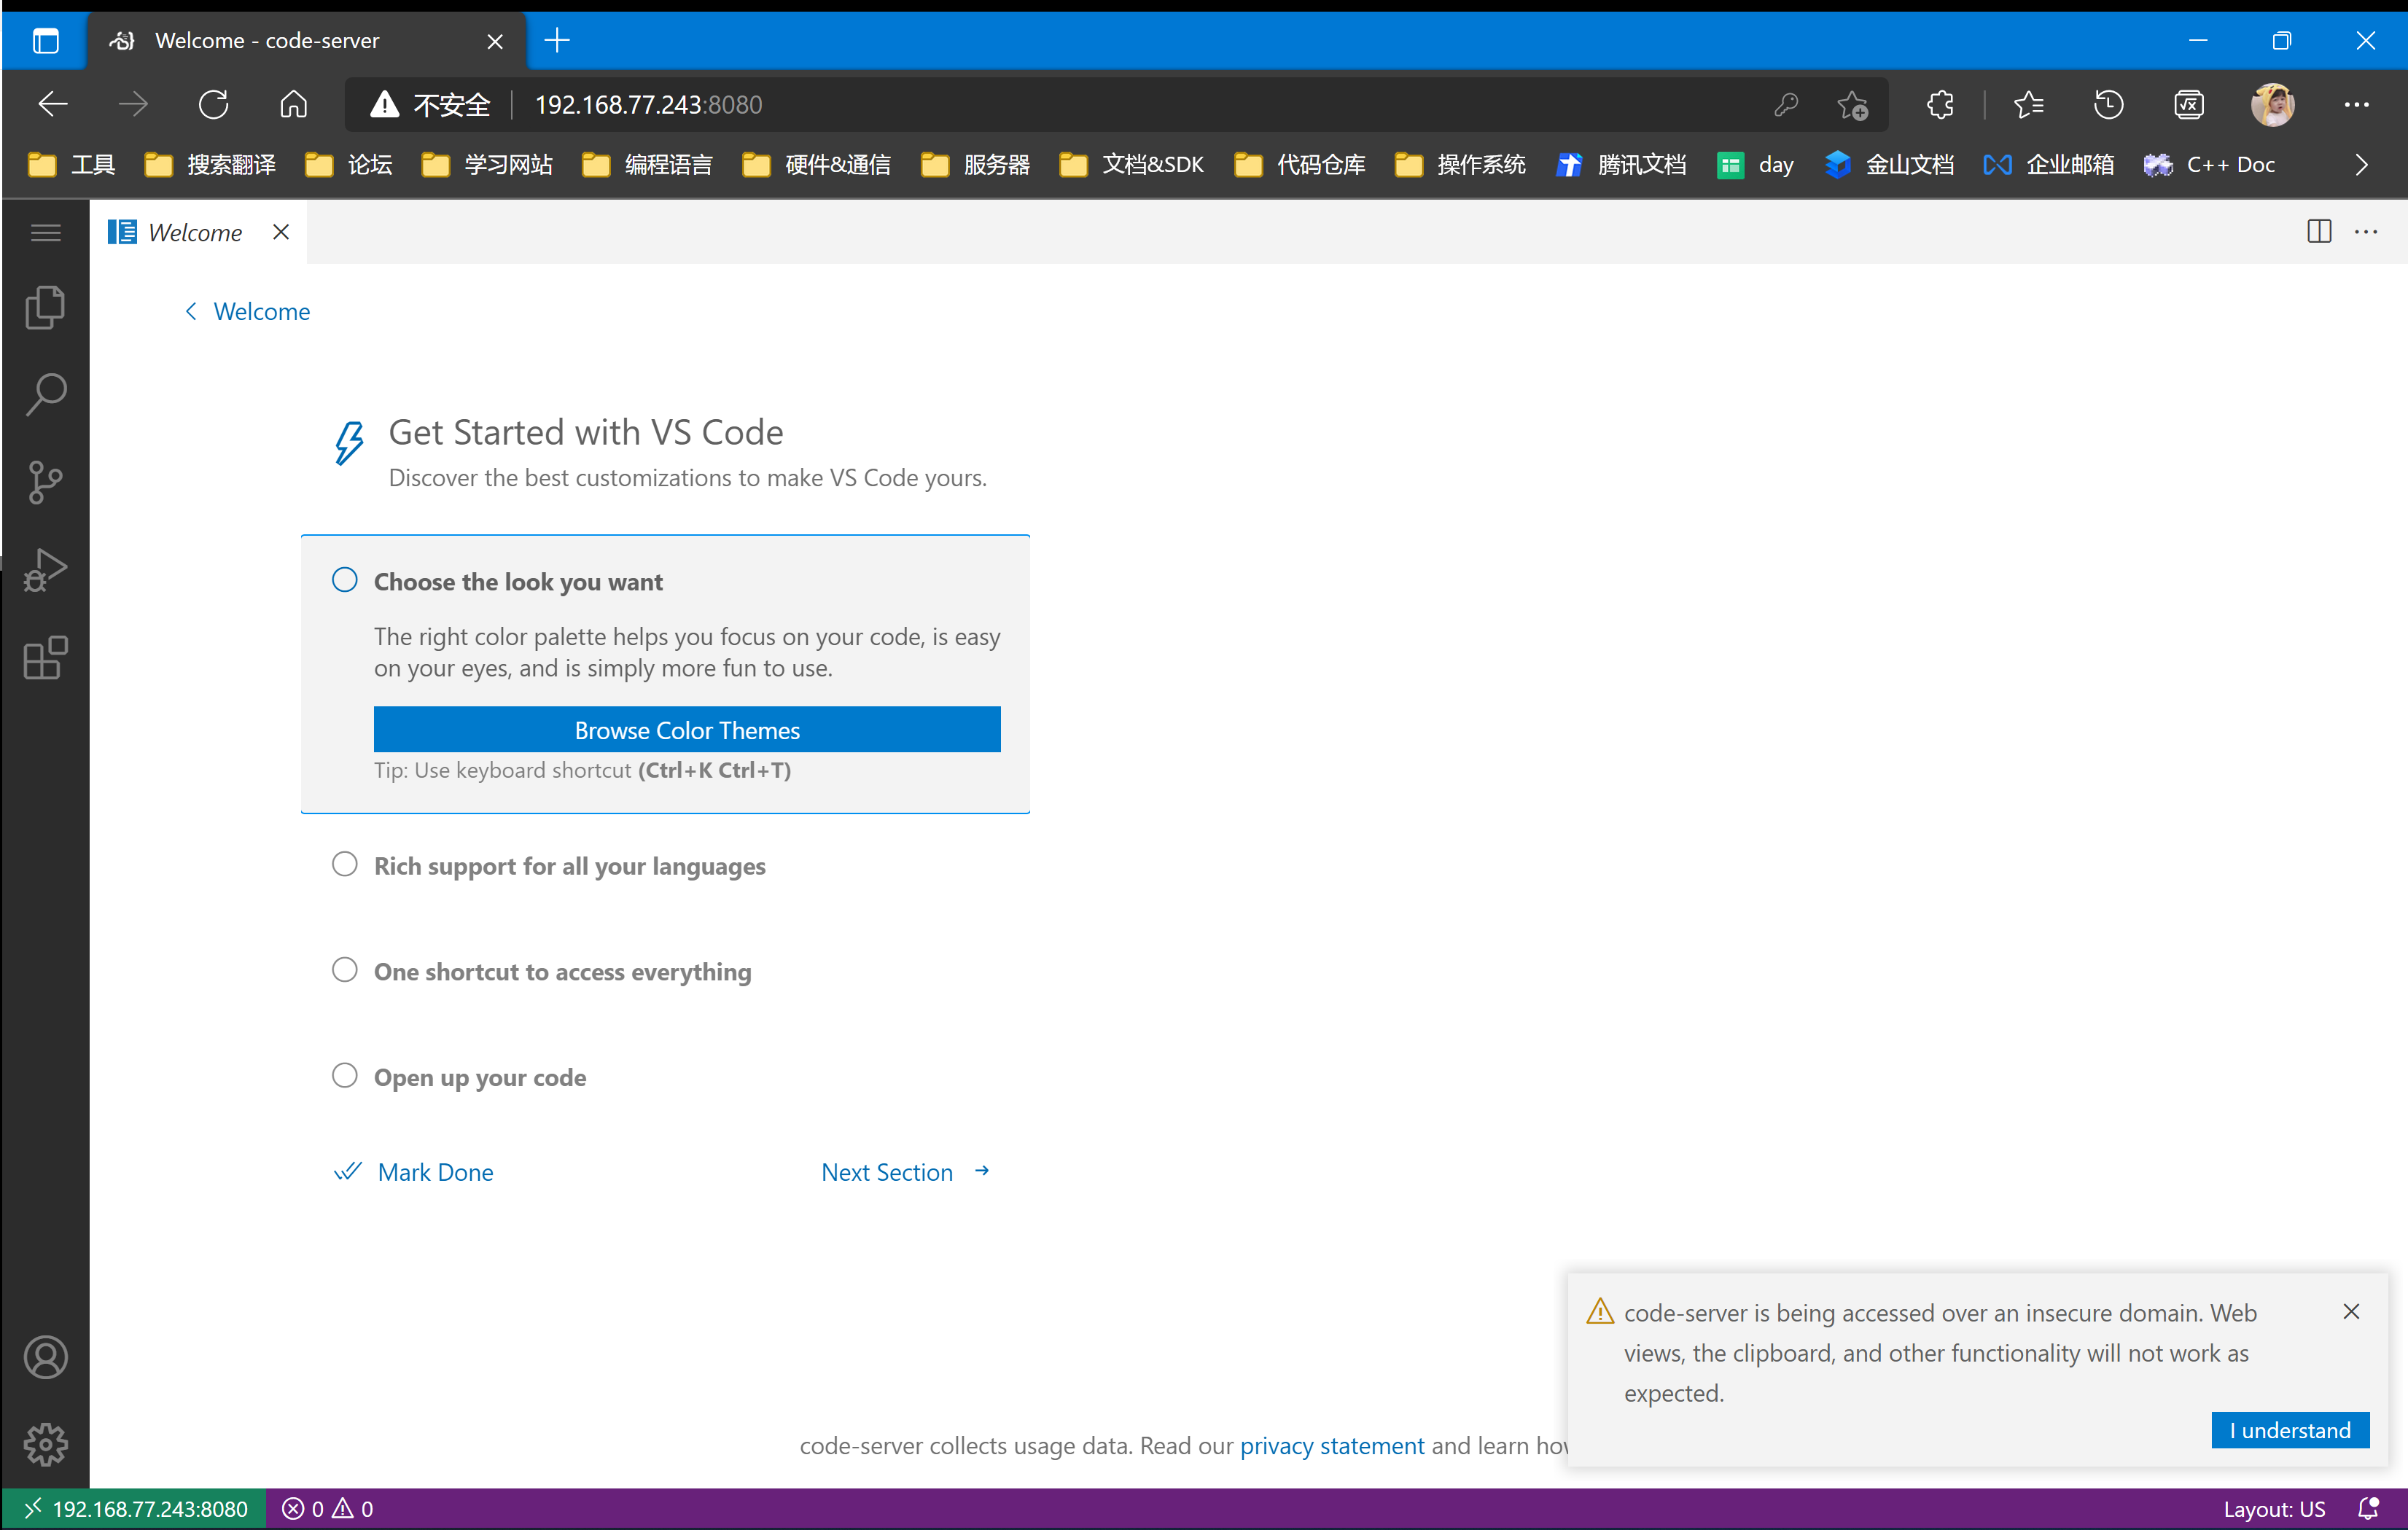Click the Accounts icon in sidebar
2408x1530 pixels.
pyautogui.click(x=45, y=1357)
